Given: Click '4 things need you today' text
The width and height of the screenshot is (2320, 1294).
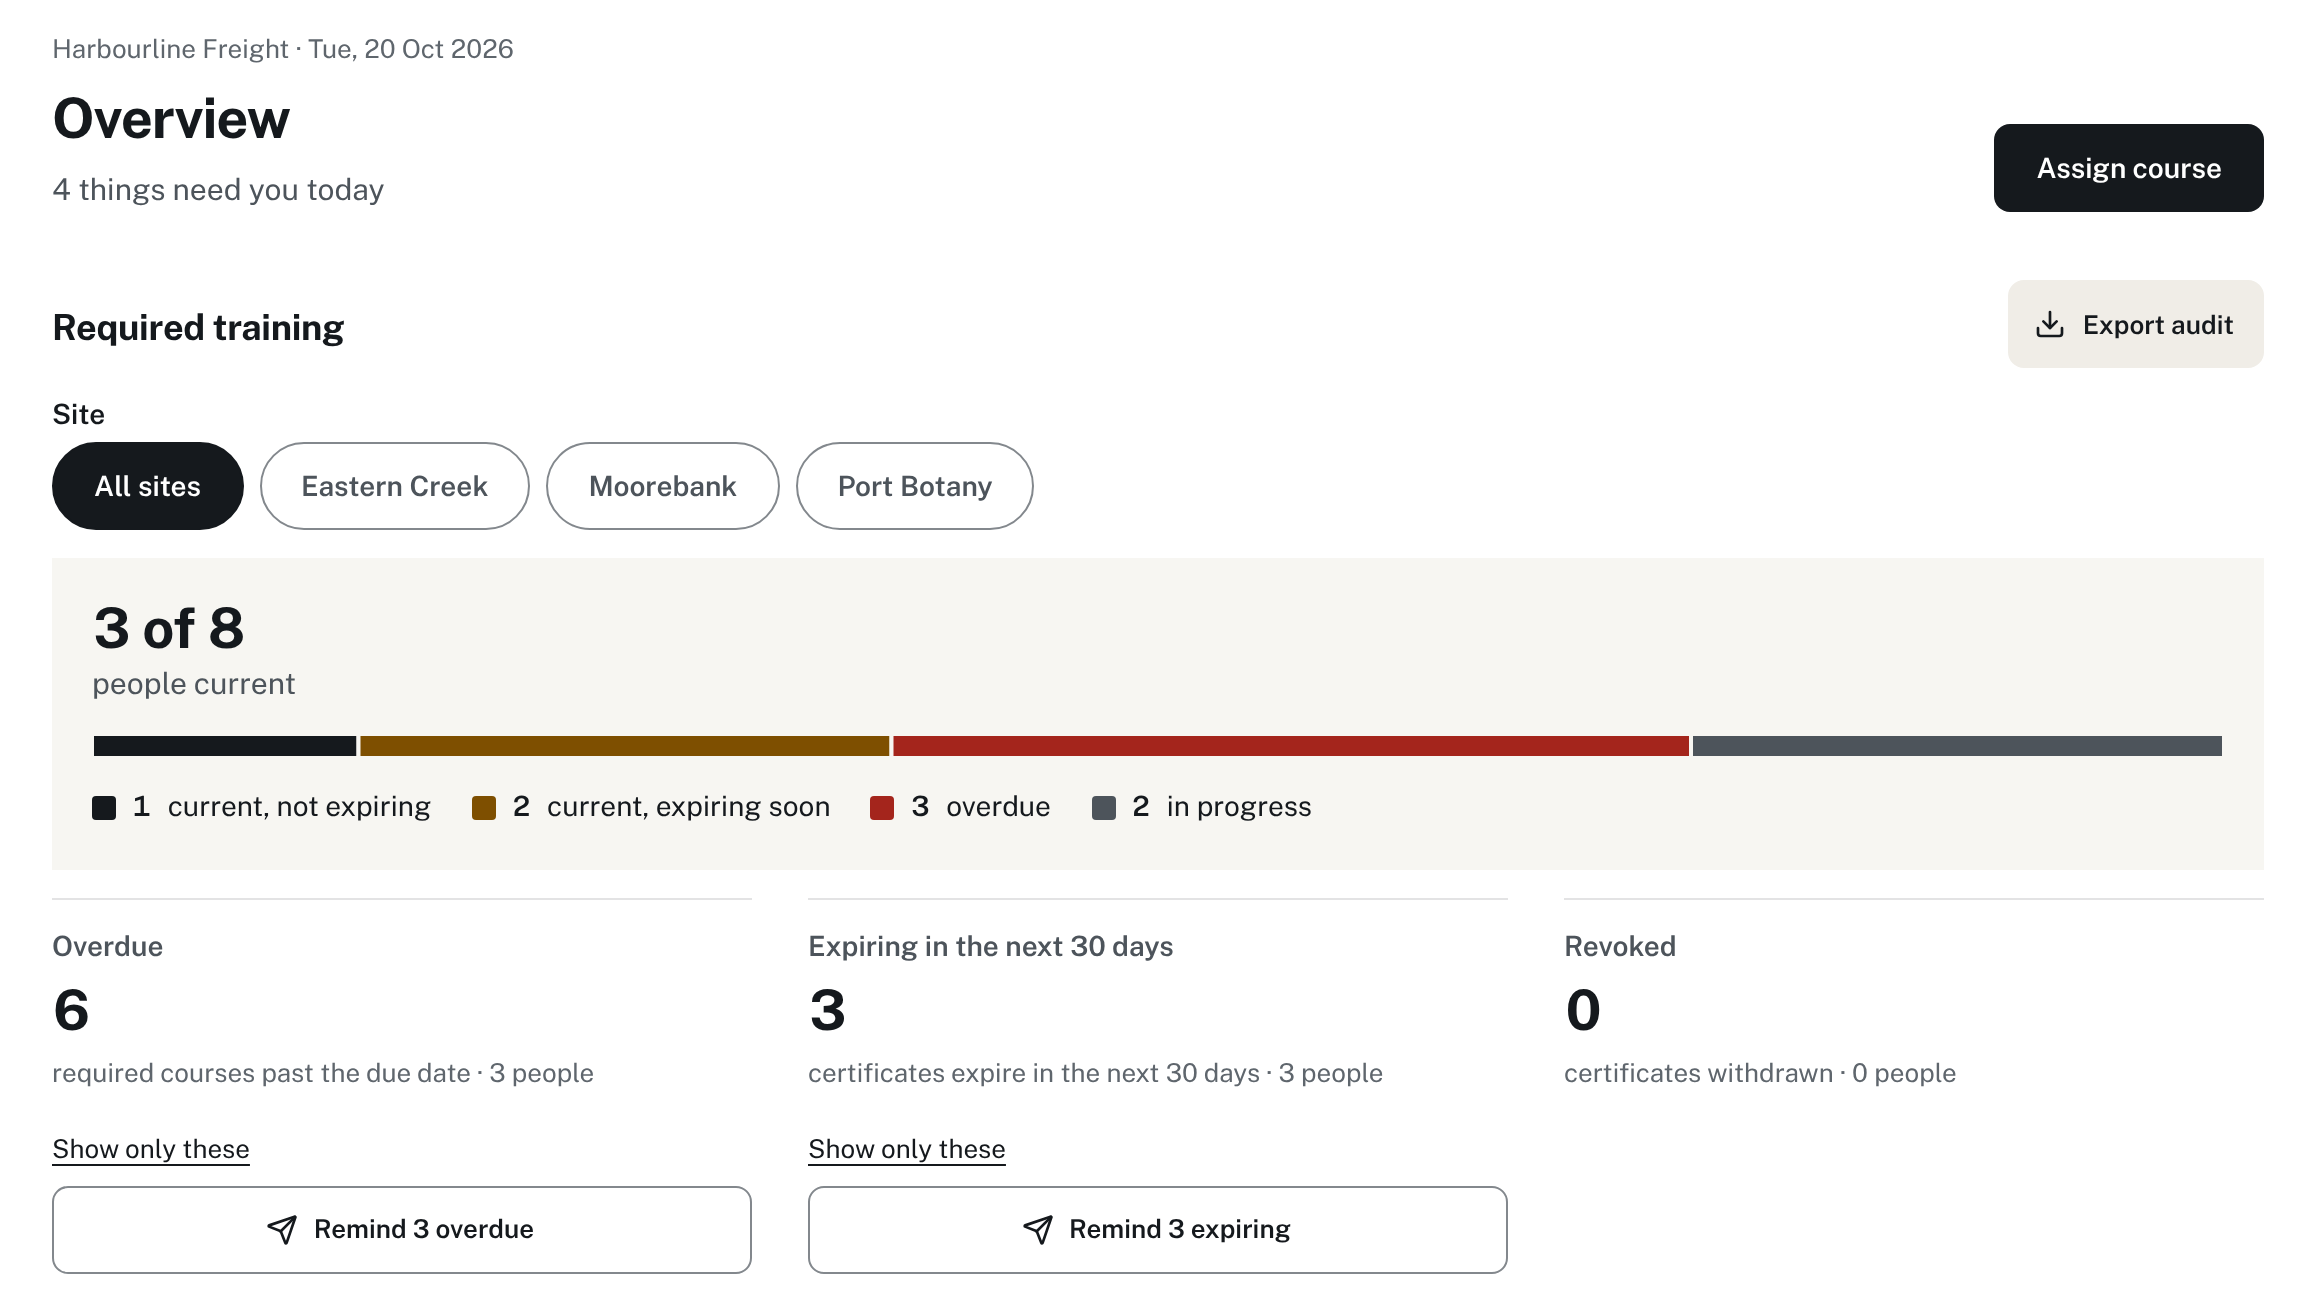Looking at the screenshot, I should [218, 190].
